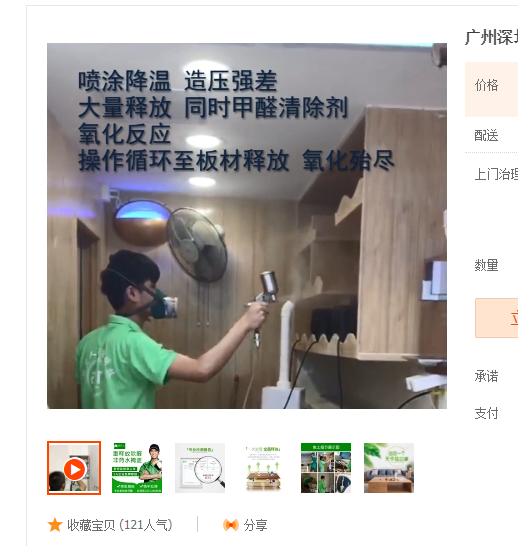Click the 分享 text link
518x546 pixels.
pyautogui.click(x=256, y=525)
